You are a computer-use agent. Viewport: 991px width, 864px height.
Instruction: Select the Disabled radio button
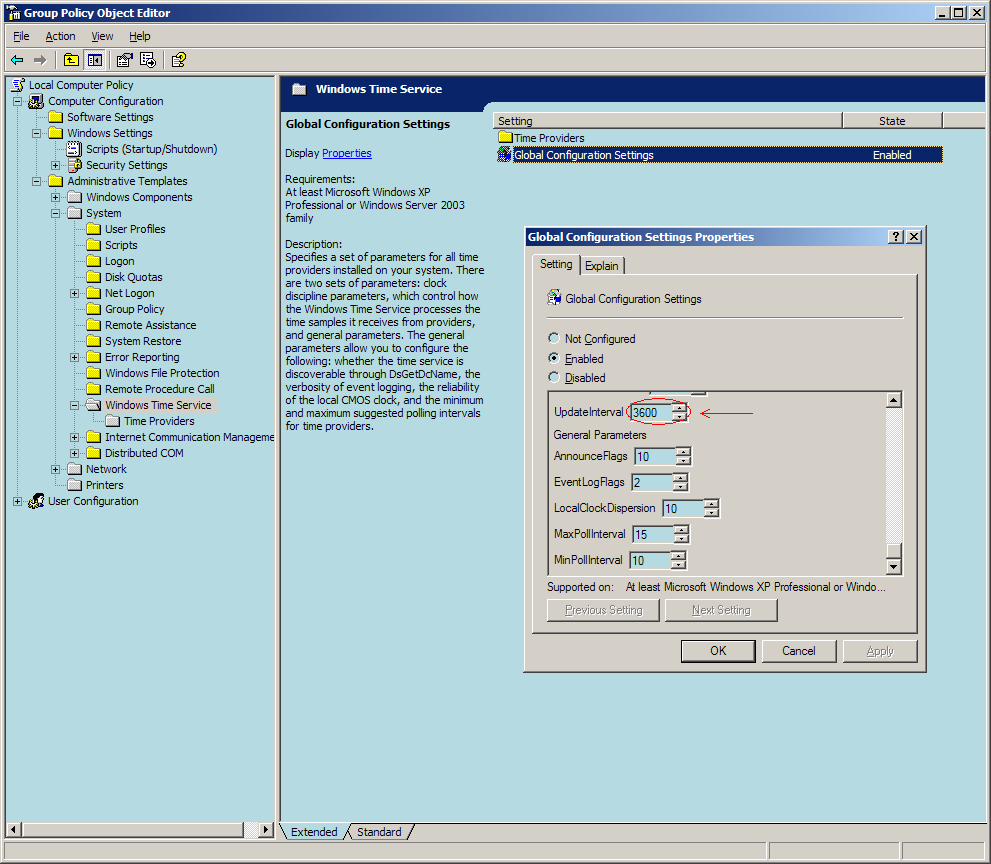point(554,377)
